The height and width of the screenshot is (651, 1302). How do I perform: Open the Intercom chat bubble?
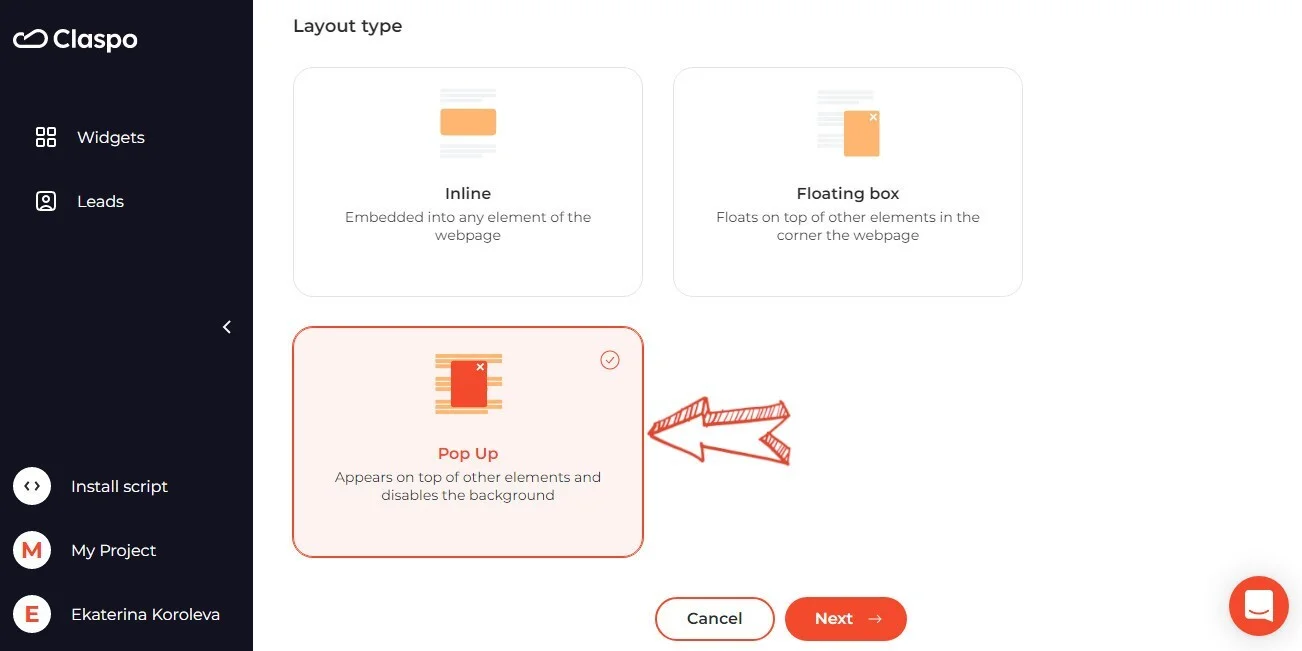point(1258,605)
